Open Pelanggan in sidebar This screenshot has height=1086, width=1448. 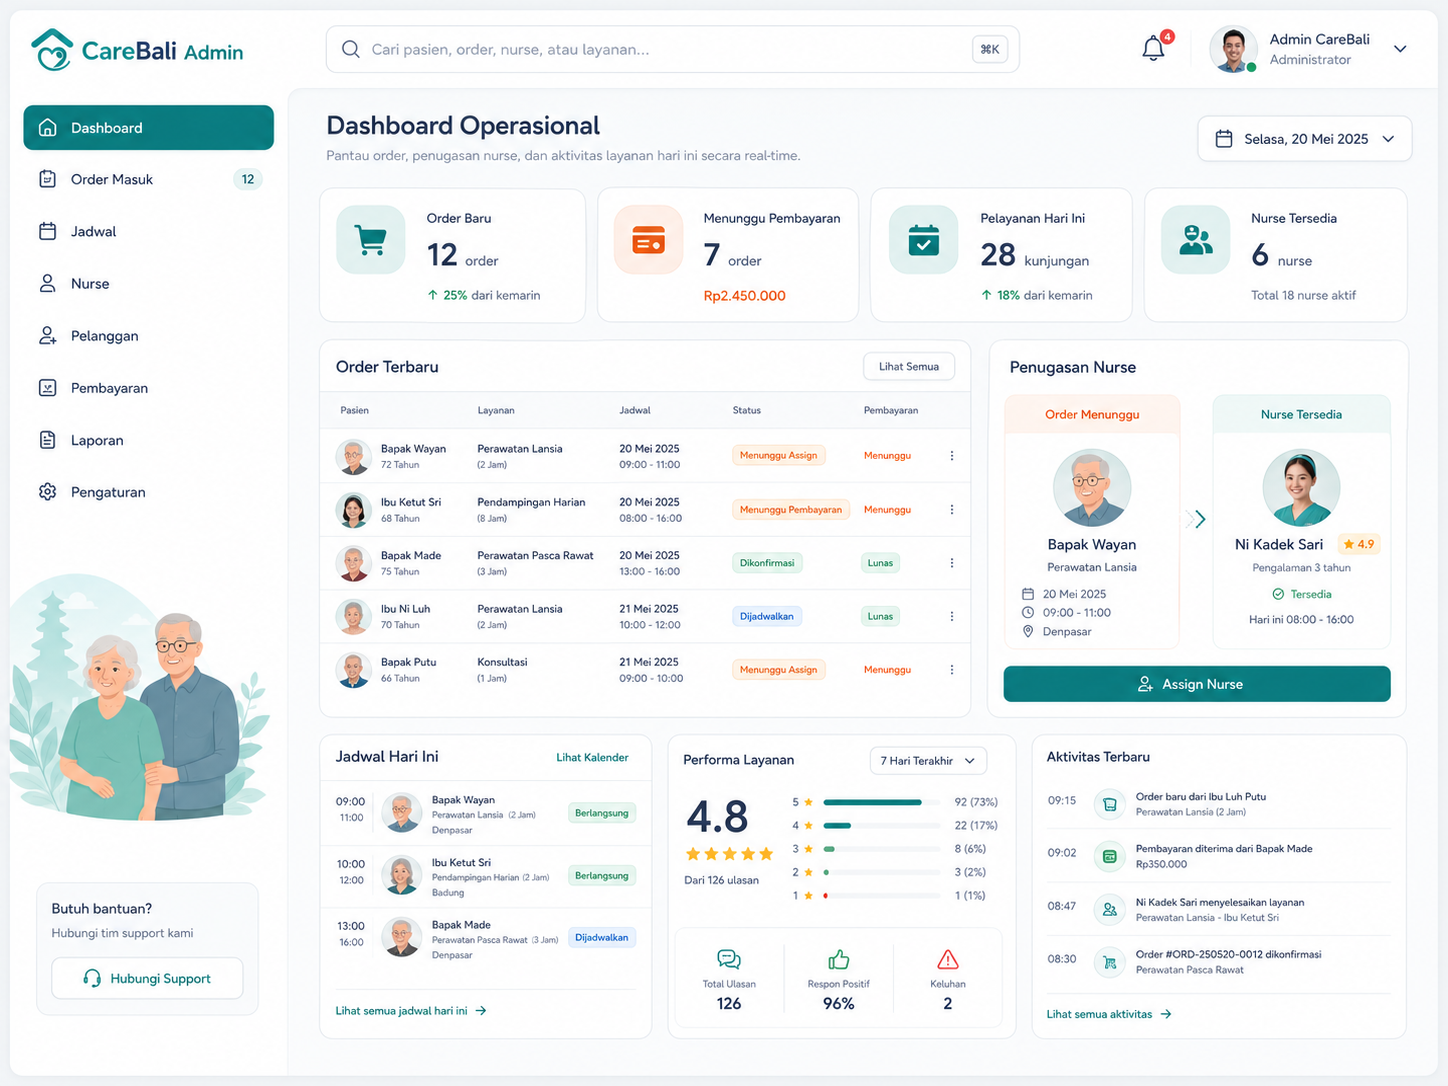pyautogui.click(x=148, y=336)
